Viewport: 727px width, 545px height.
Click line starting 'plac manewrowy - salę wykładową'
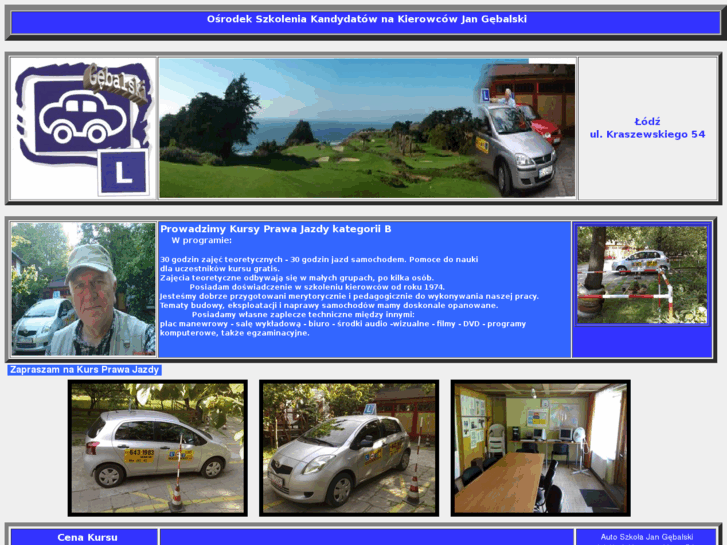pos(343,324)
